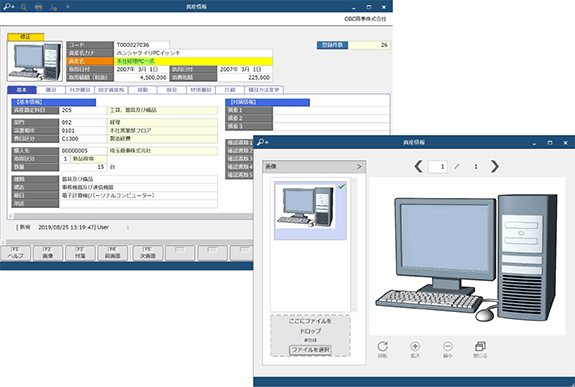
Task: Click the rotate icon below the preview
Action: pyautogui.click(x=382, y=349)
